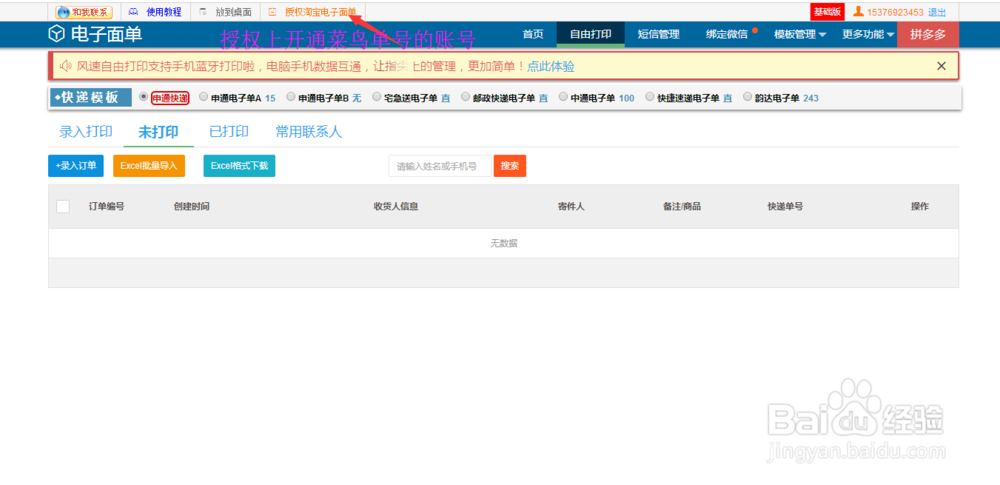Click the 电子面单 cube logo icon

57,34
